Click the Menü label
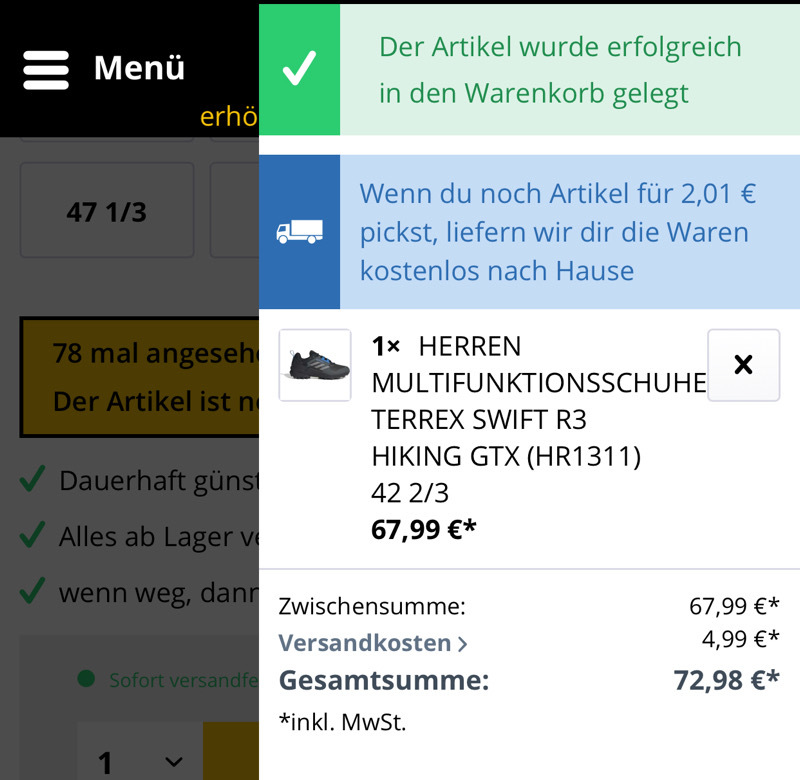 pyautogui.click(x=139, y=68)
